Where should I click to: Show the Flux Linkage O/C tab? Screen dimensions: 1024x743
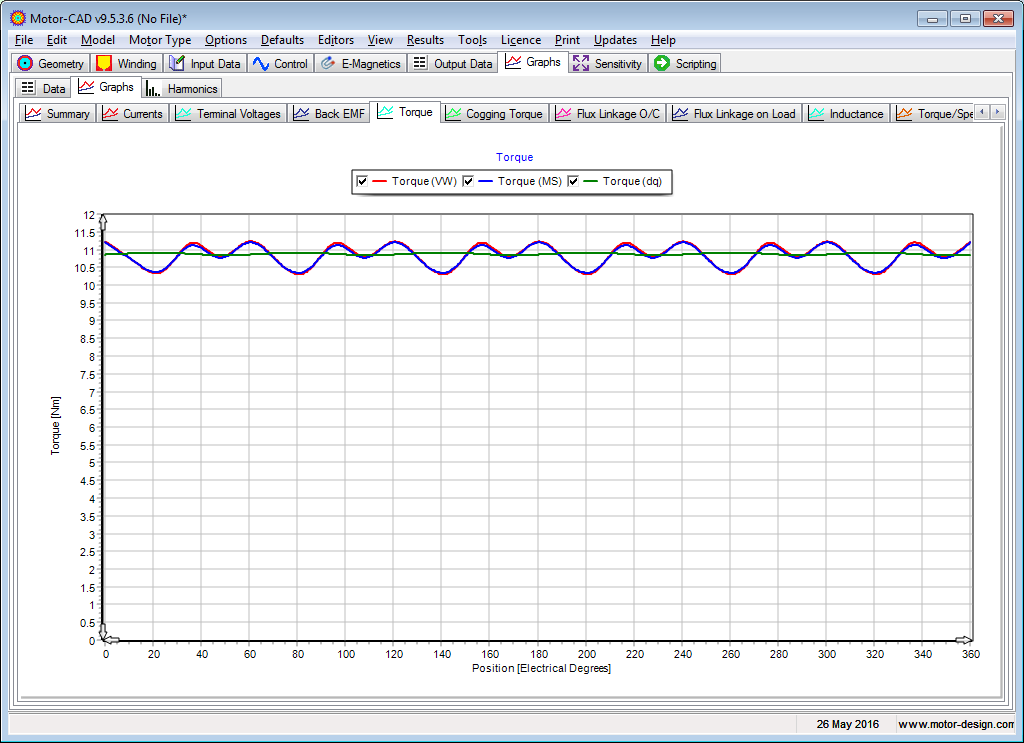[608, 114]
